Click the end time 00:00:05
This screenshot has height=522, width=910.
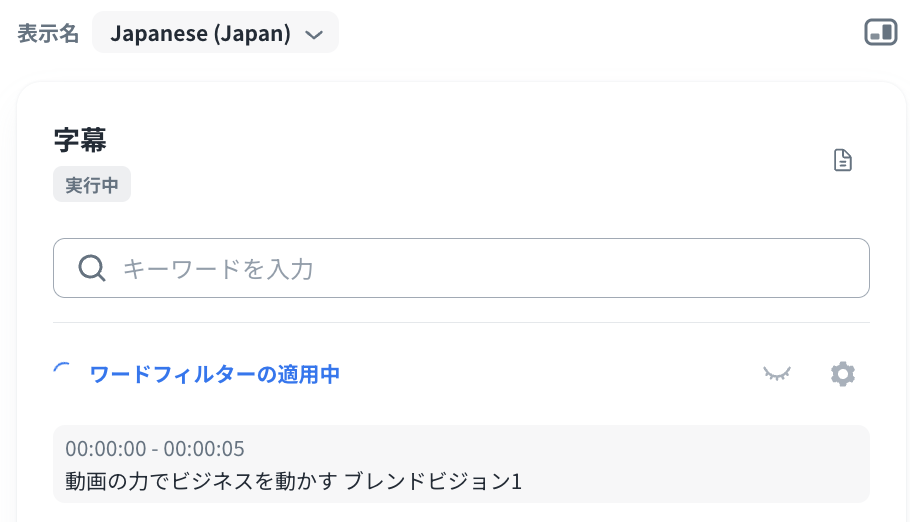[x=204, y=448]
